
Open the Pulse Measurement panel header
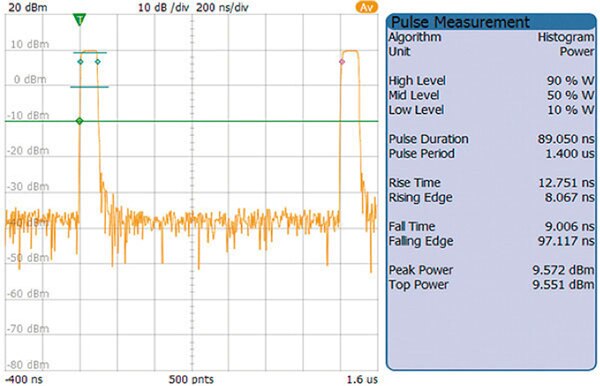click(x=491, y=22)
